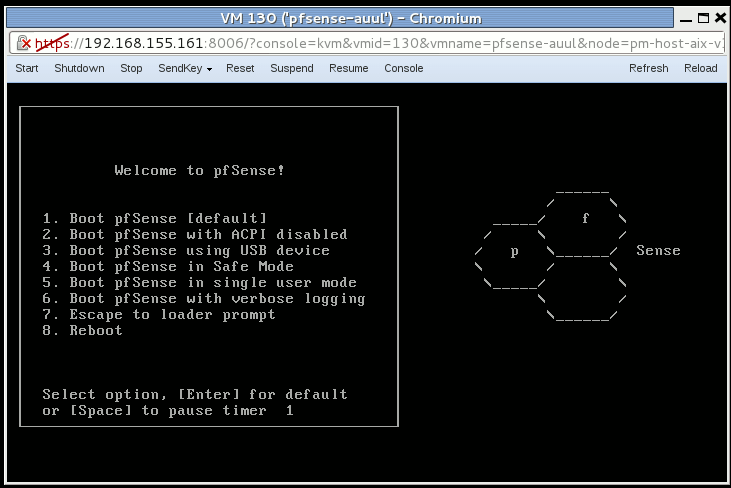
Task: Stop the virtual machine
Action: click(x=131, y=68)
